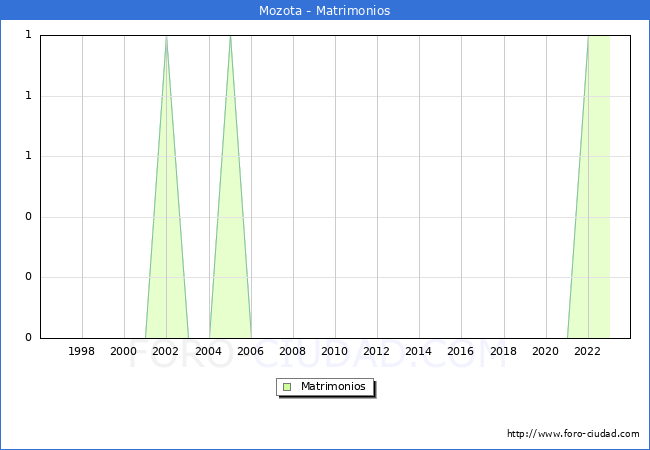This screenshot has height=450, width=650.
Task: Select the 2000 year label on axis
Action: [124, 351]
